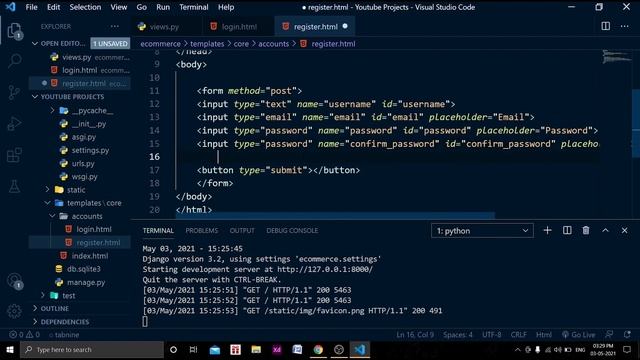Select terminal dropdown '1: python'

482,231
